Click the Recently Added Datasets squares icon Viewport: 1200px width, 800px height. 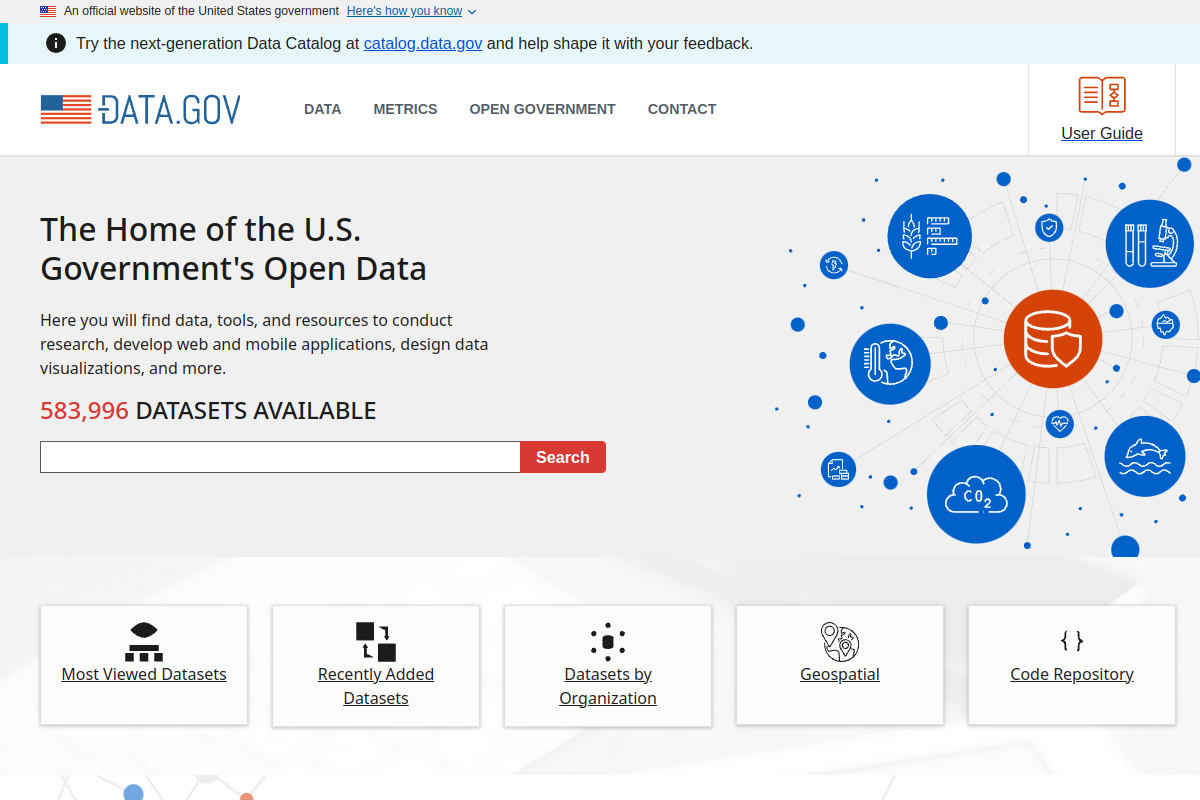point(376,641)
